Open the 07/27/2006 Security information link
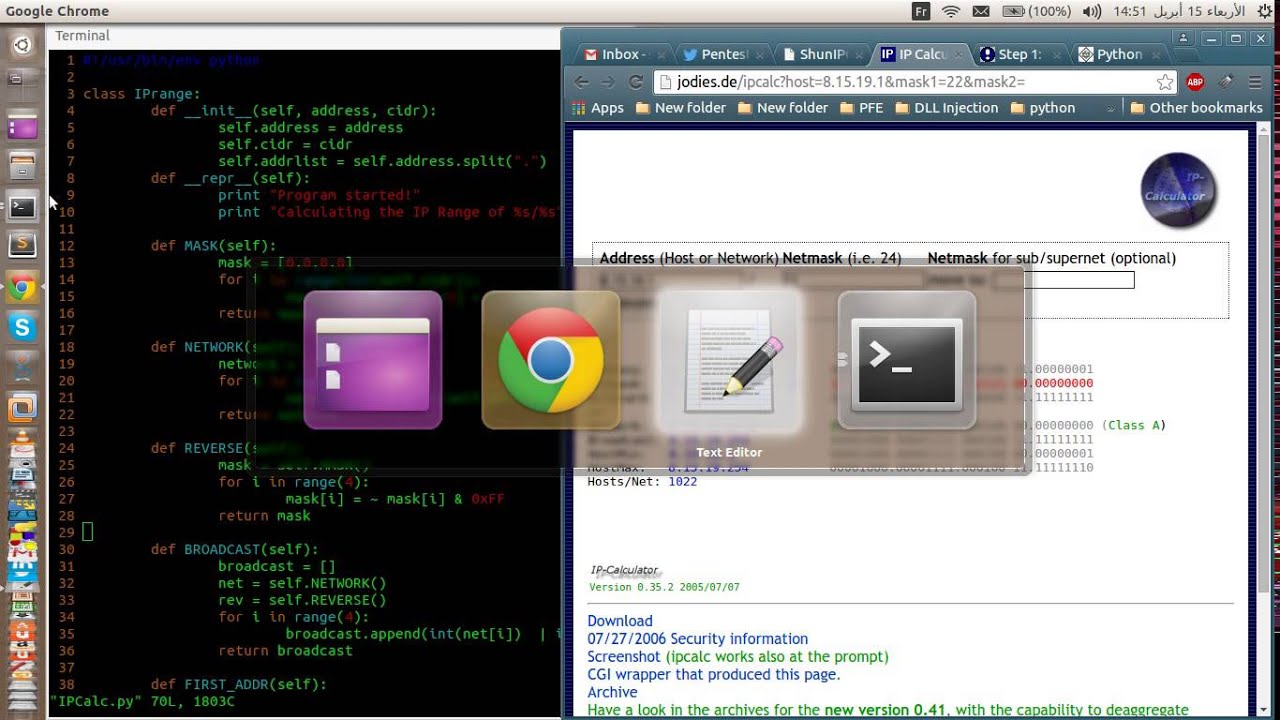 [x=698, y=639]
